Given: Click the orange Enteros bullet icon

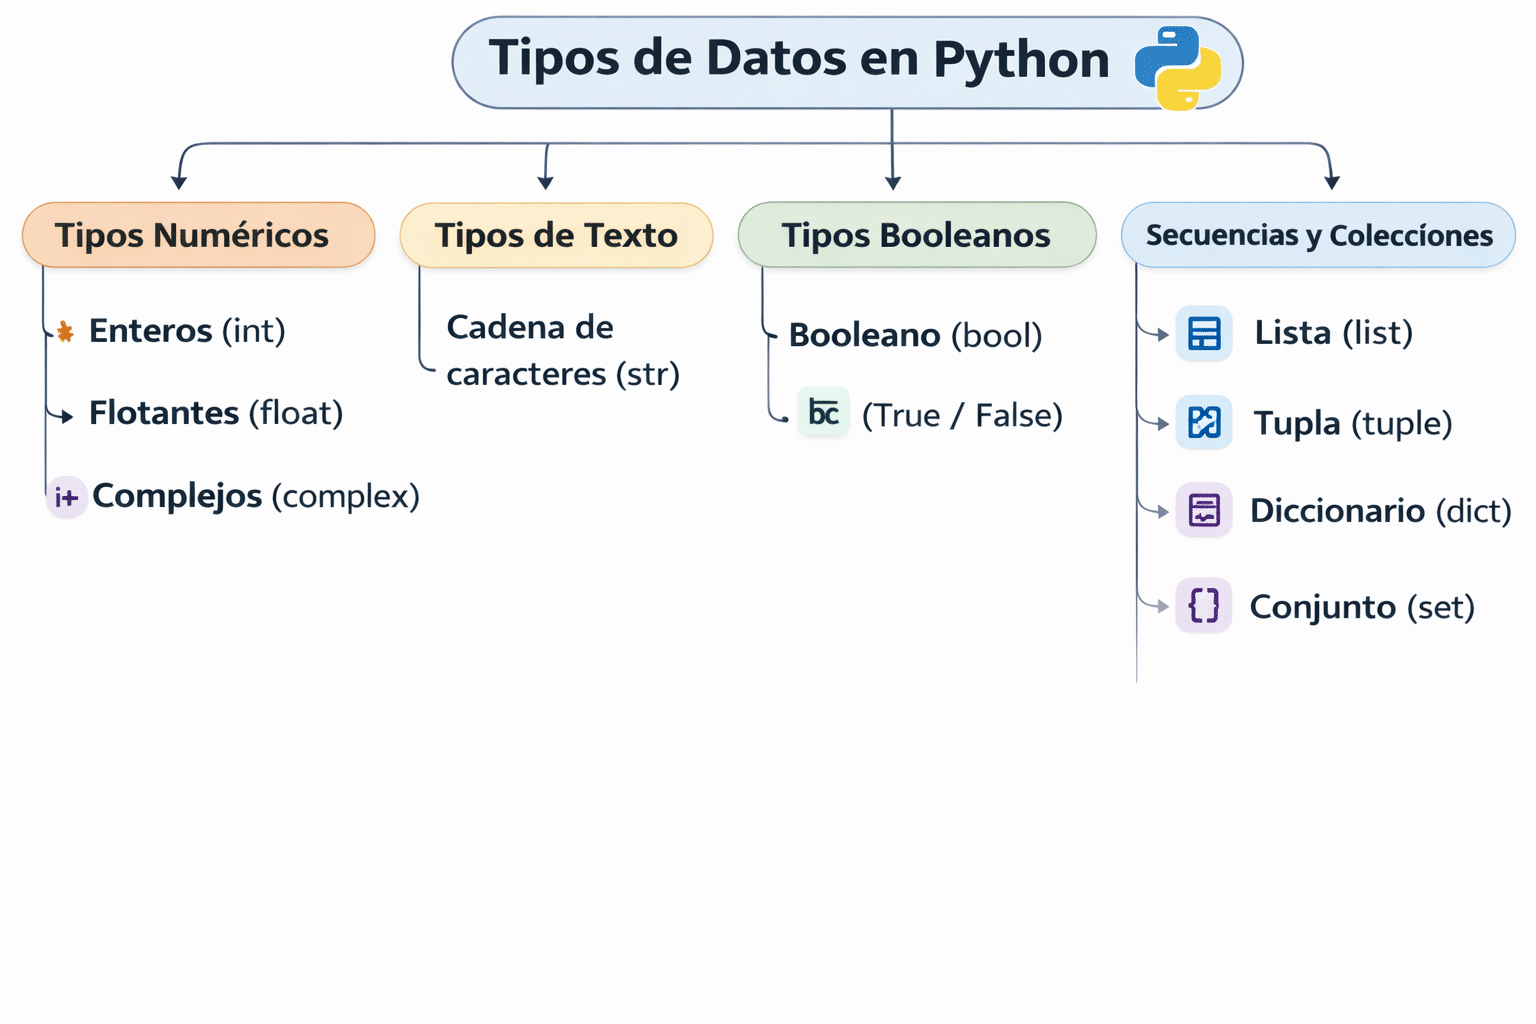Looking at the screenshot, I should pos(65,332).
